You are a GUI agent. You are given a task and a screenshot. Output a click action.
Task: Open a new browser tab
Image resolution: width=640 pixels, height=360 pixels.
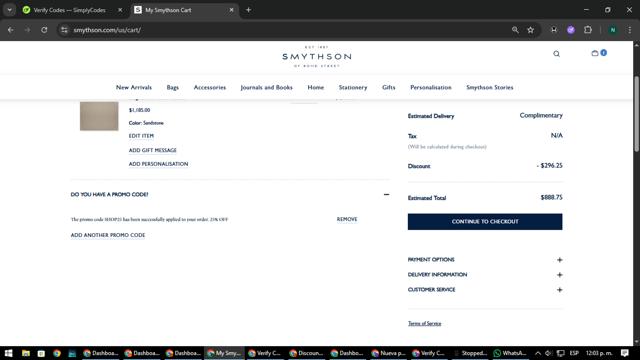(248, 10)
